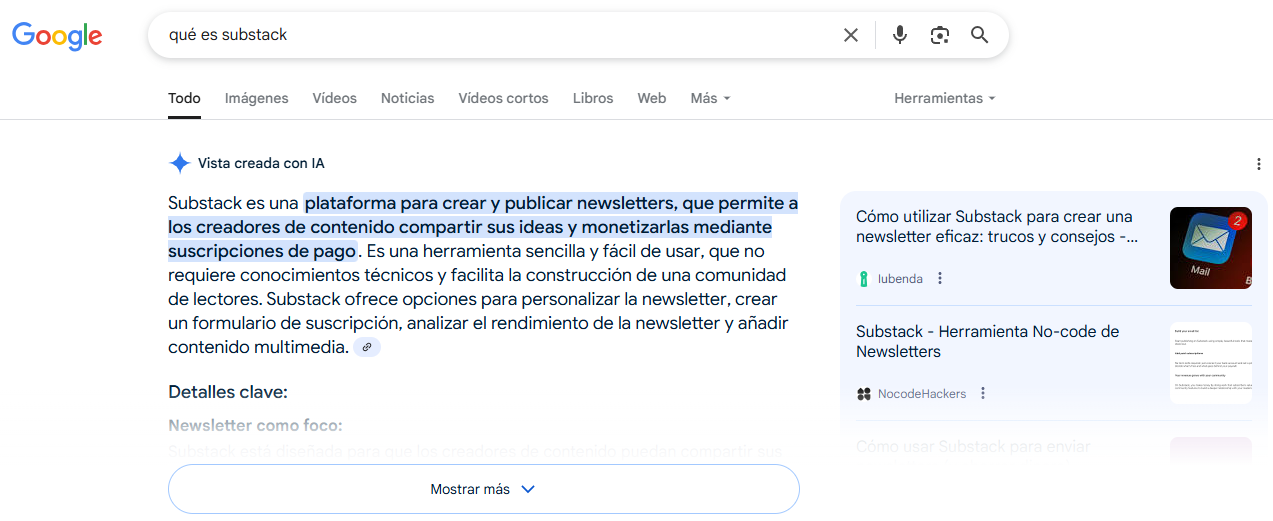Switch to the Imágenes tab

pos(257,98)
